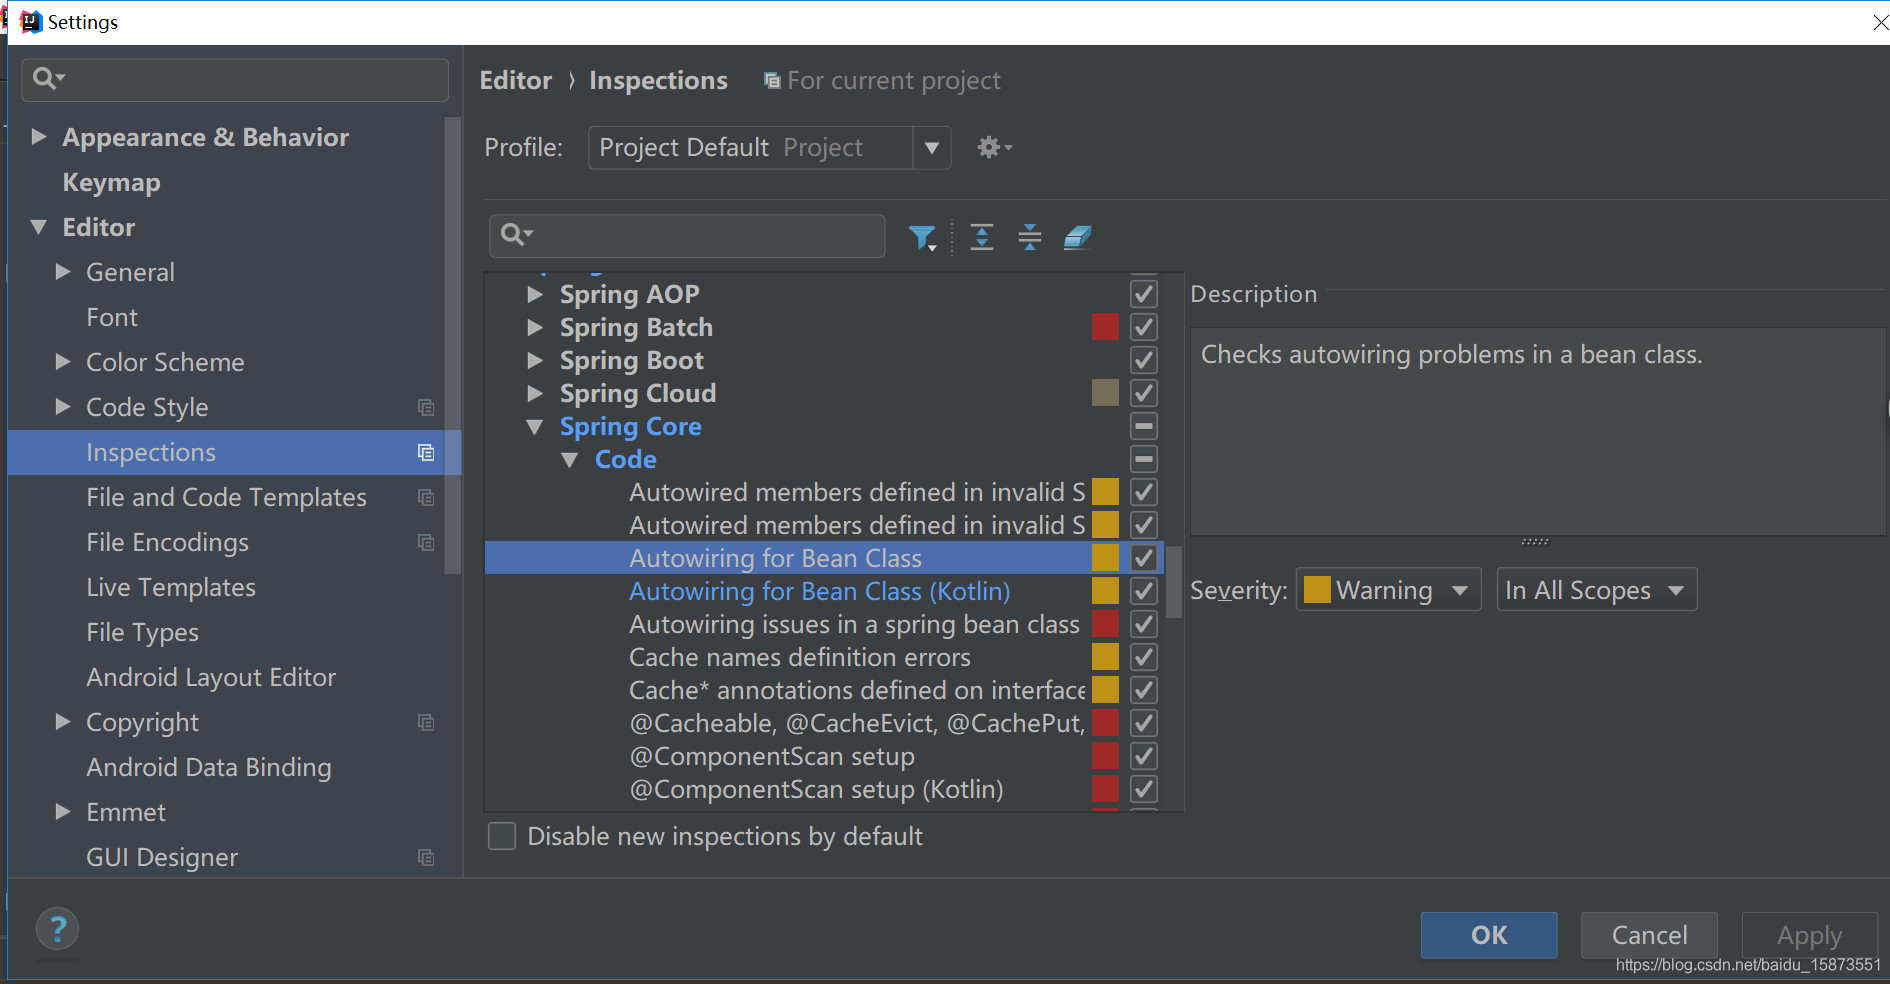Open the Severity Warning dropdown
The width and height of the screenshot is (1890, 984).
1388,590
